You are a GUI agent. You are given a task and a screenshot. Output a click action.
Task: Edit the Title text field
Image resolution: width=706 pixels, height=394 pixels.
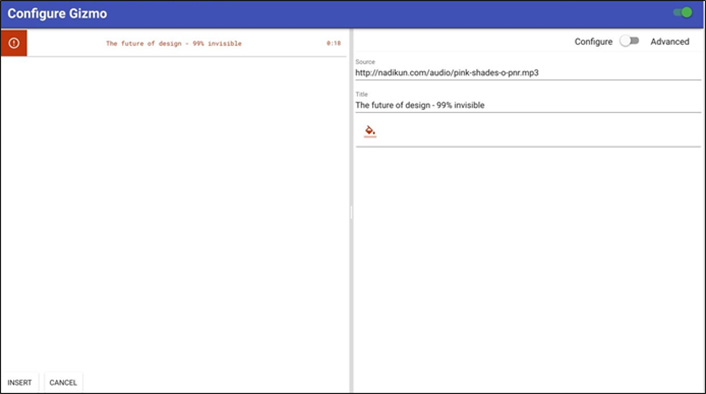point(528,105)
